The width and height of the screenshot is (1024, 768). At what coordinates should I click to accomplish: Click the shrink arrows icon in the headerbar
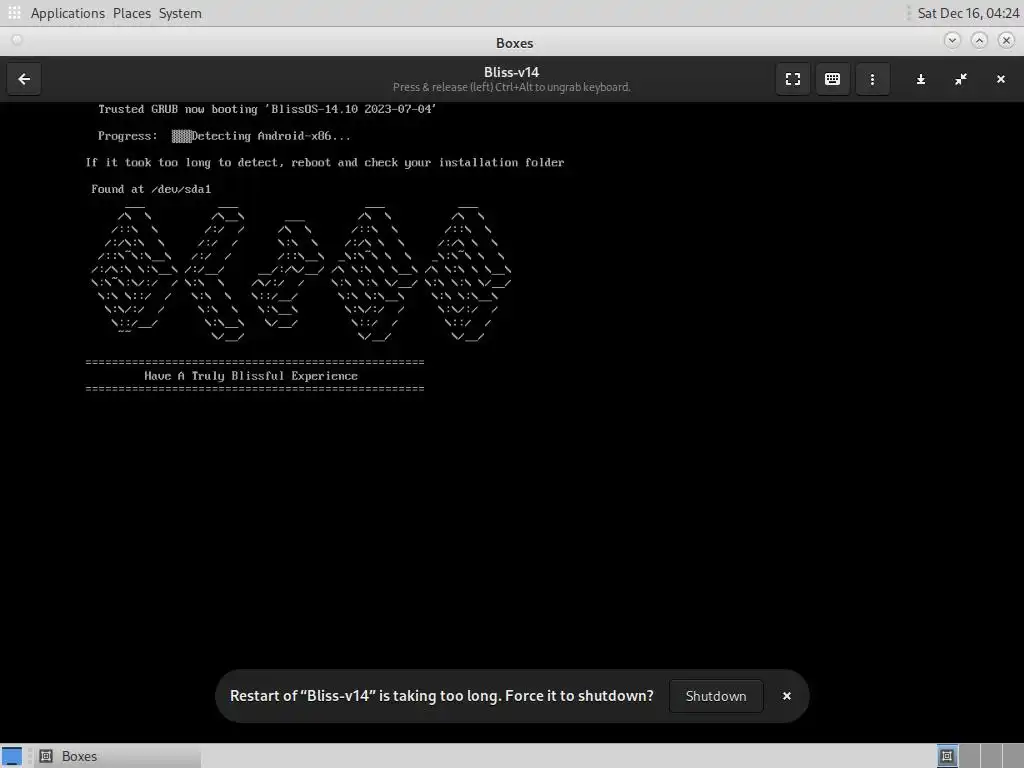tap(961, 79)
